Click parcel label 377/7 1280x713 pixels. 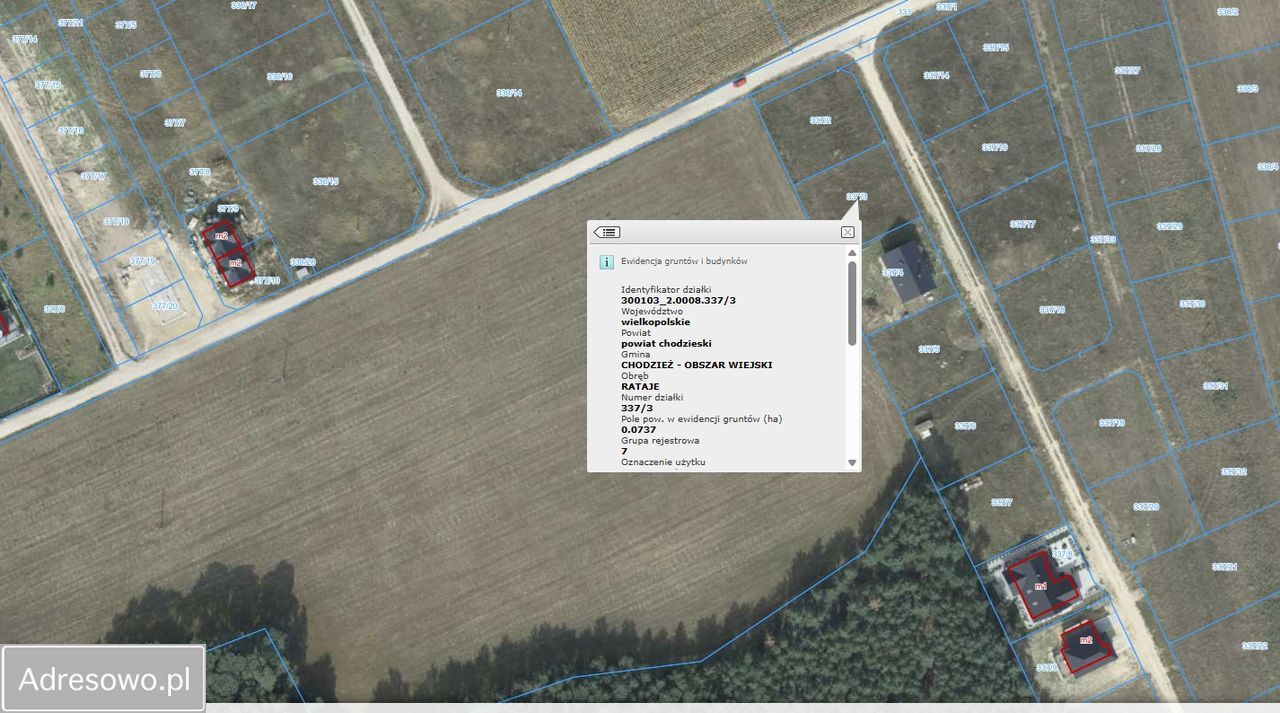coord(174,123)
